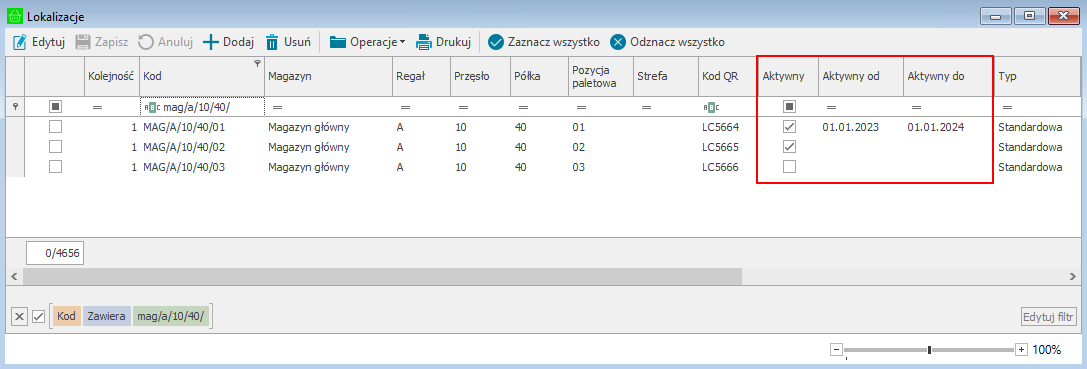Open the Operacje folder dropdown
Screen dimensions: 1087x369
[x=367, y=42]
